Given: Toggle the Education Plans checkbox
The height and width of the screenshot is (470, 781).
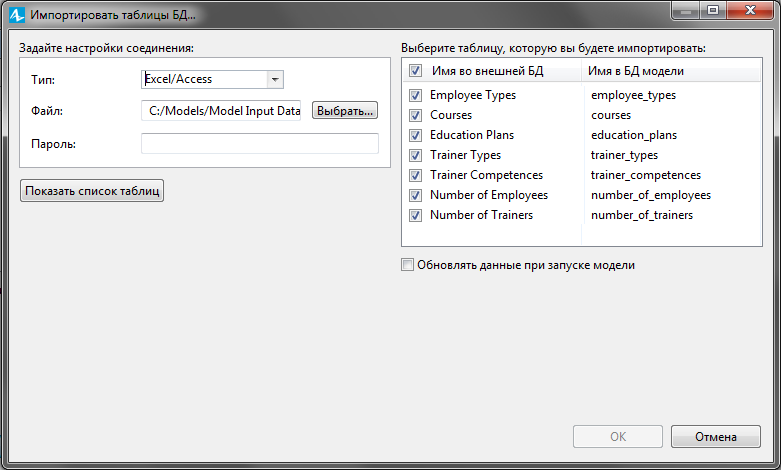Looking at the screenshot, I should 415,135.
